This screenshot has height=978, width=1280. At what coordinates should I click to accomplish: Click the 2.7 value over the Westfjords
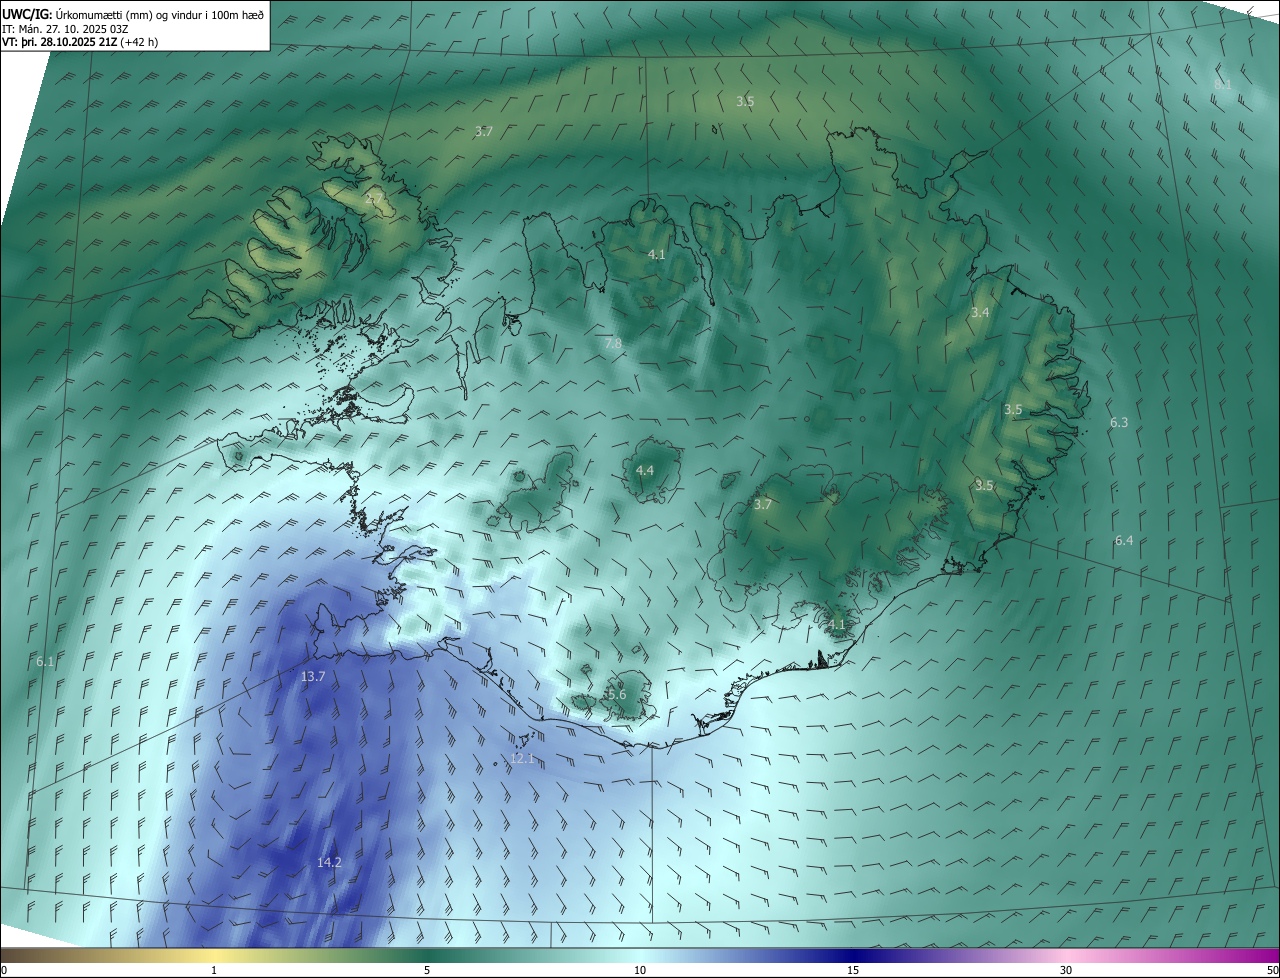374,200
